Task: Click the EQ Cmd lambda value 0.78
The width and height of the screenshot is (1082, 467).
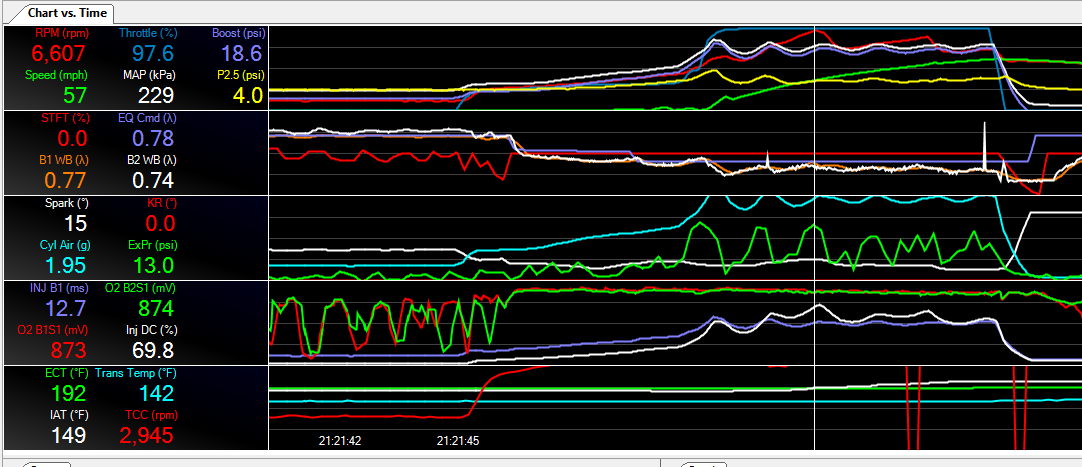Action: (153, 138)
